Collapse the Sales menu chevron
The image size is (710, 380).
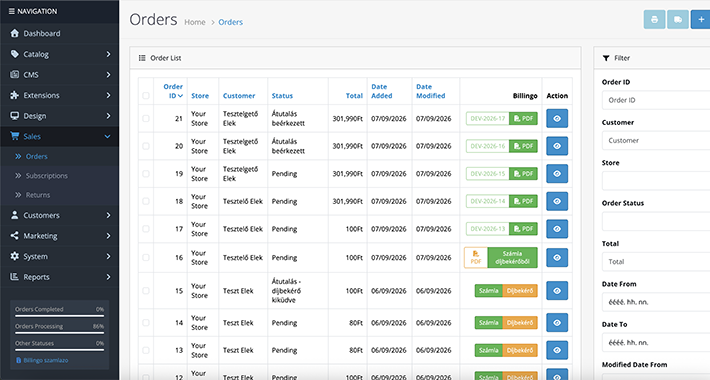107,136
